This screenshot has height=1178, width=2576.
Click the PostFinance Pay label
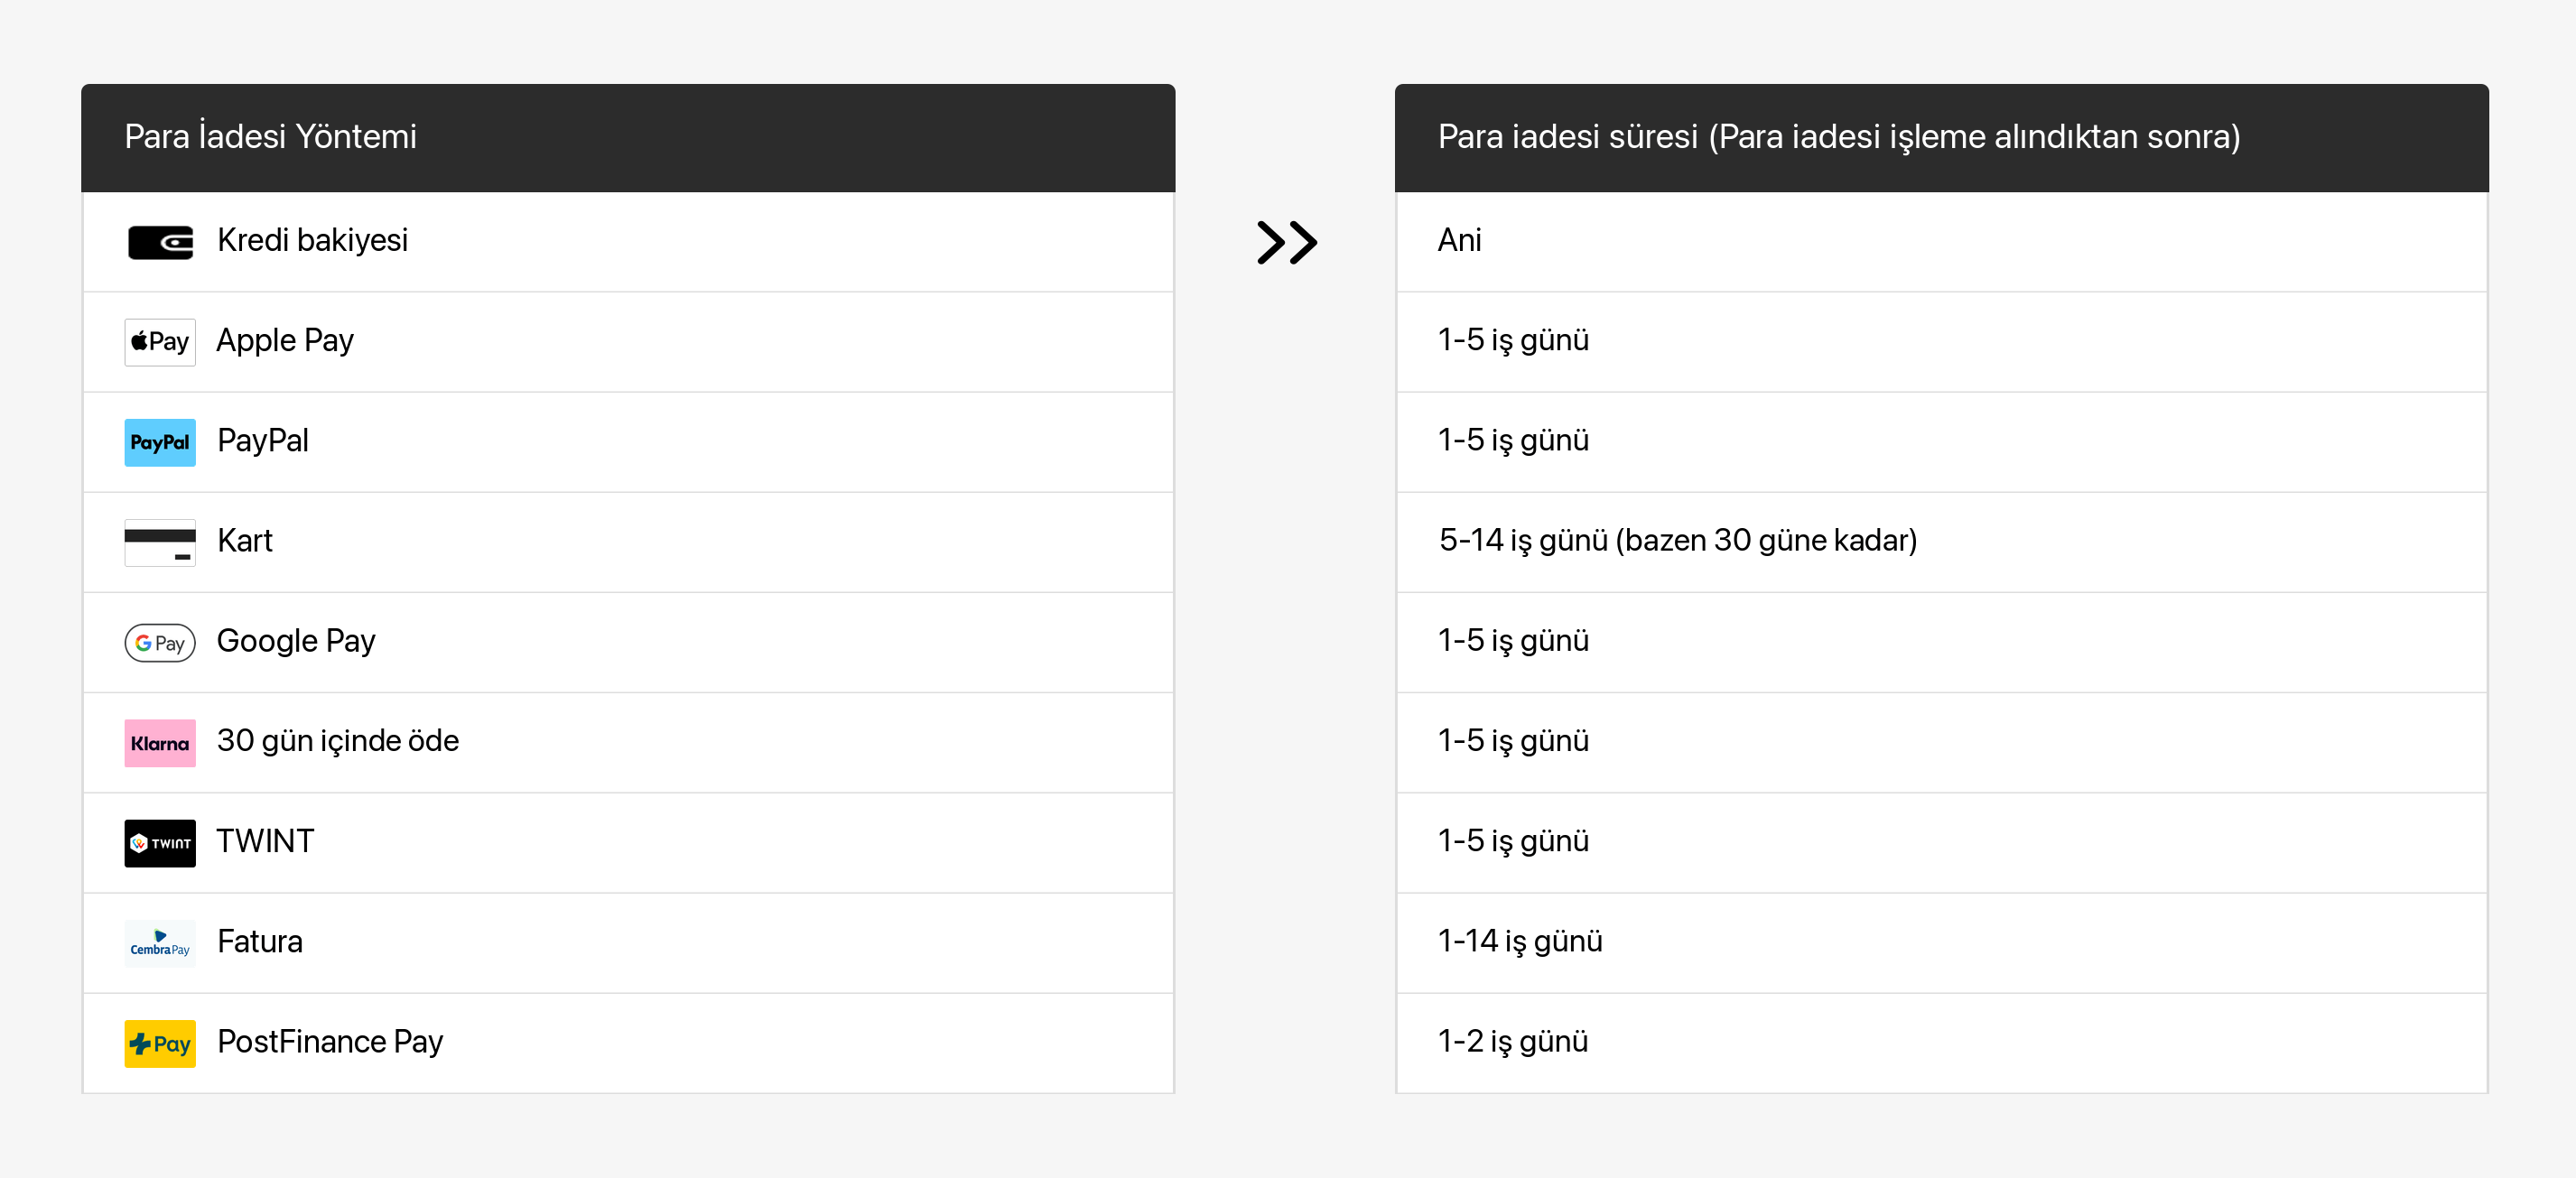(330, 1042)
